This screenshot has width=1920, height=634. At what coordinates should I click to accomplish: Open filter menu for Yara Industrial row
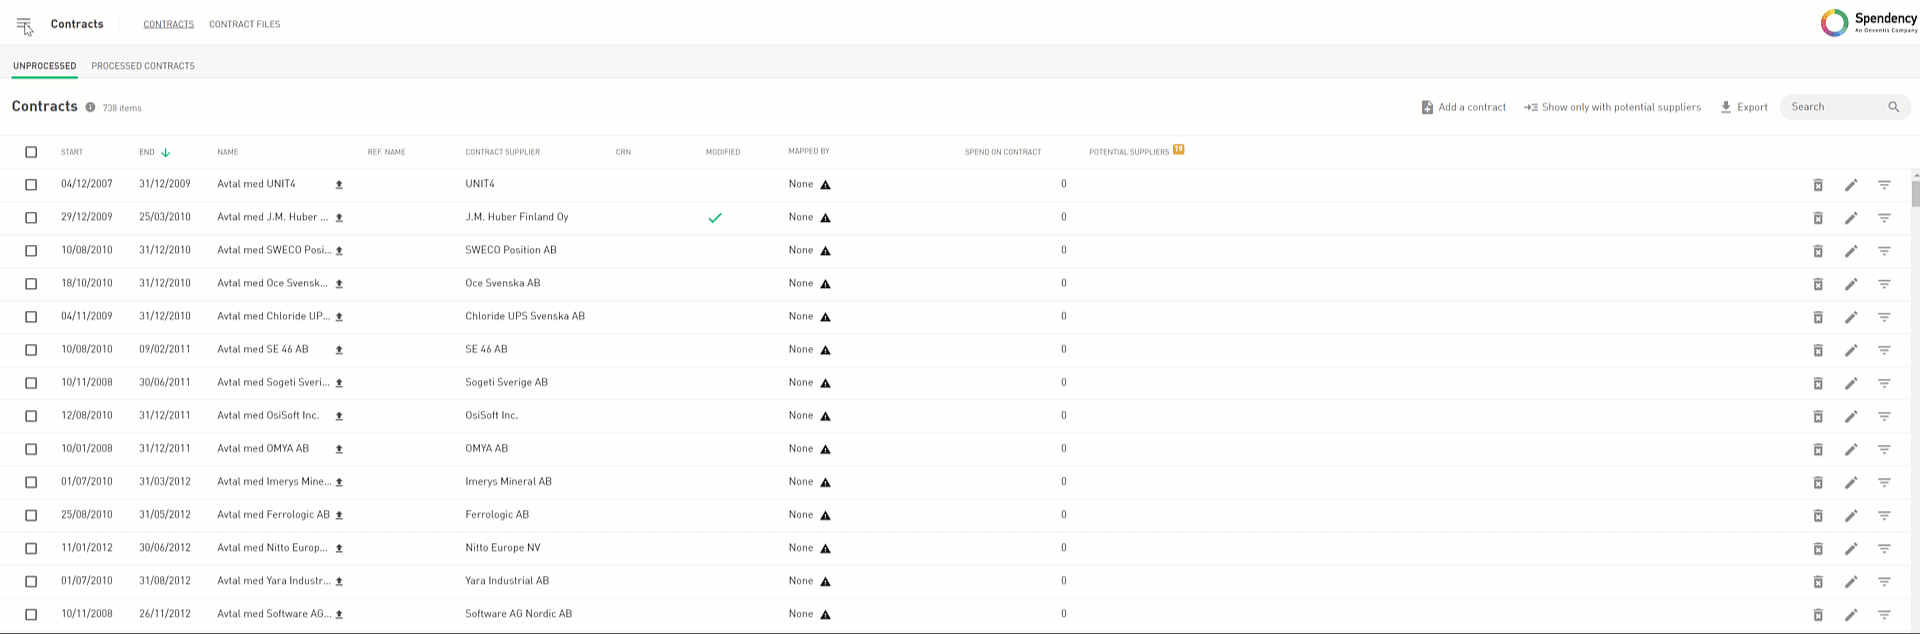[x=1884, y=581]
